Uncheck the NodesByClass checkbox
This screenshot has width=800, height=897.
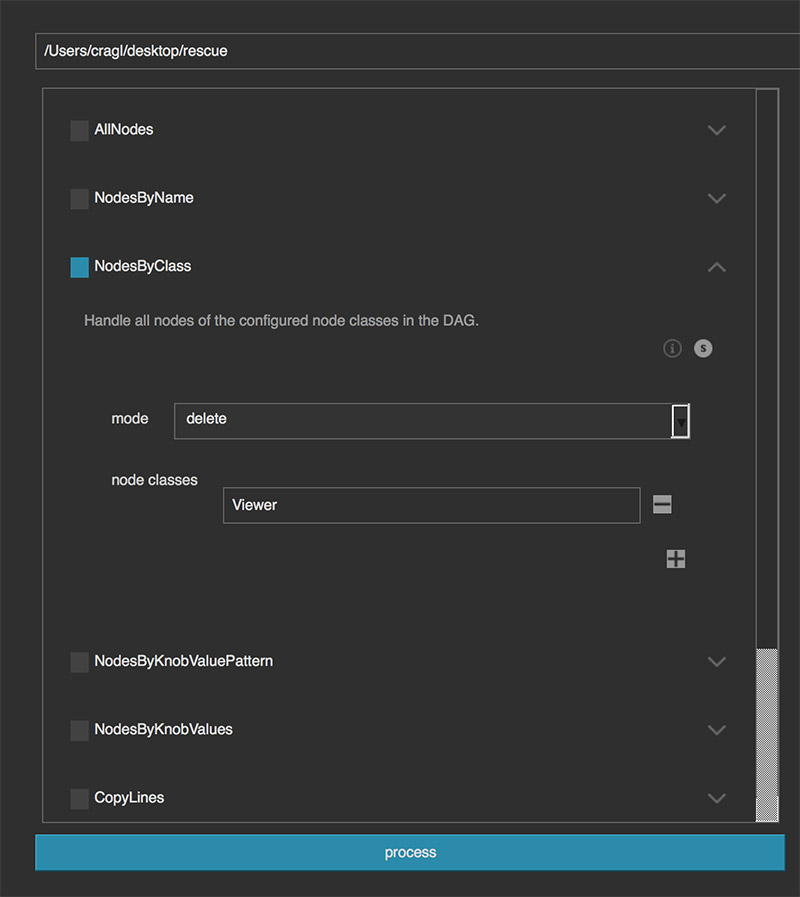80,267
